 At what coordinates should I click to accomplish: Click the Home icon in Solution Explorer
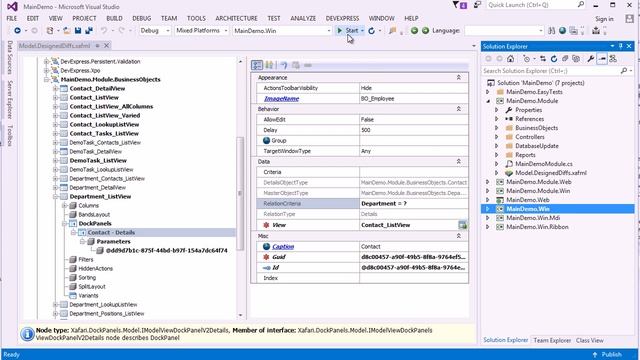click(510, 59)
